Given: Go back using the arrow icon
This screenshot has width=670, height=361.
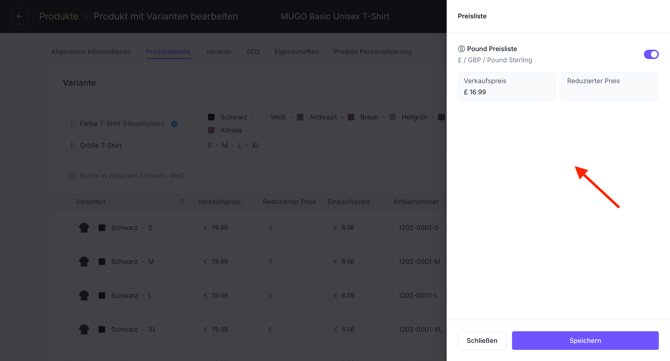Looking at the screenshot, I should (19, 16).
